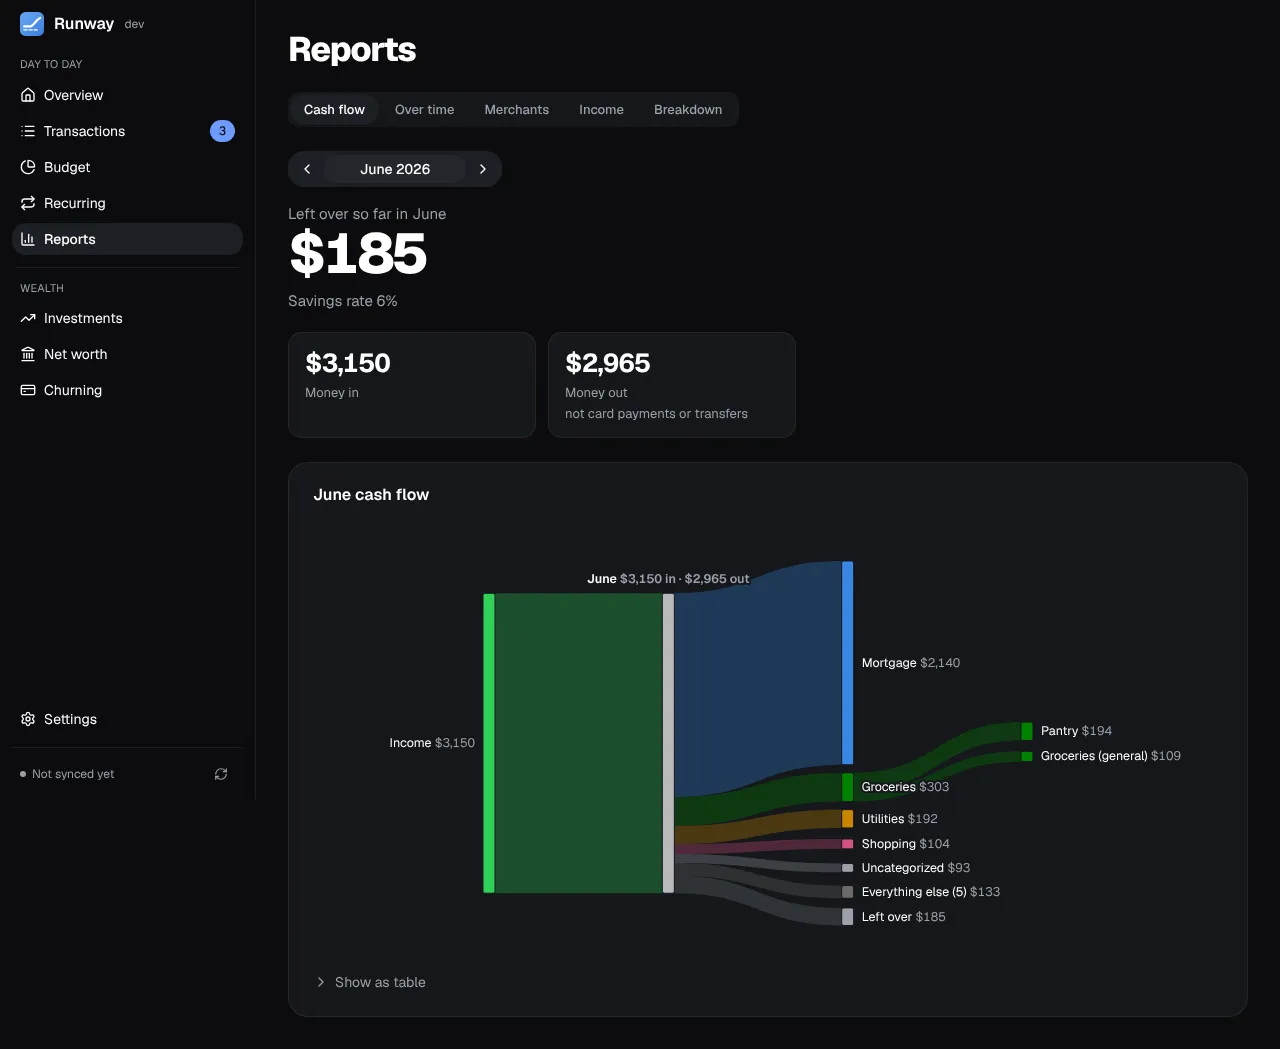
Task: Click the $2,965 Money out card
Action: point(672,385)
